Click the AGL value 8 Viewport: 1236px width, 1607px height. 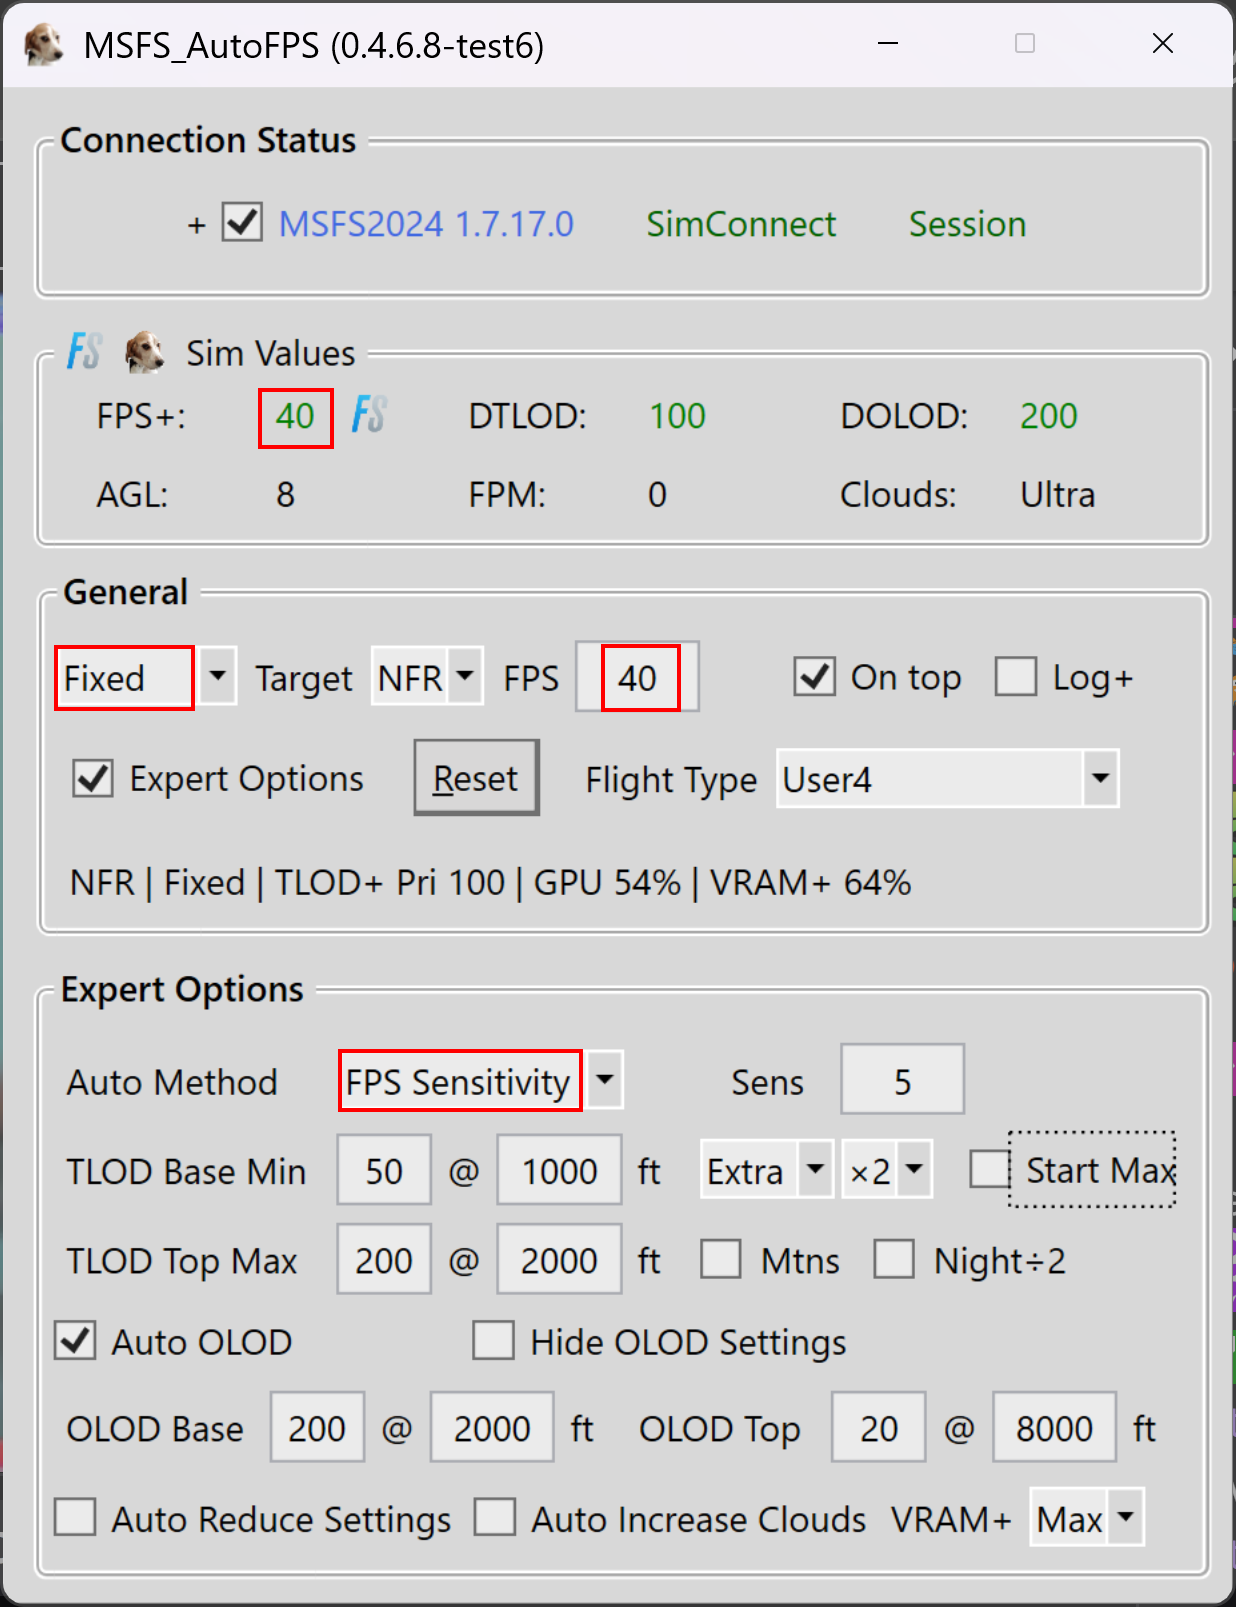coord(285,494)
